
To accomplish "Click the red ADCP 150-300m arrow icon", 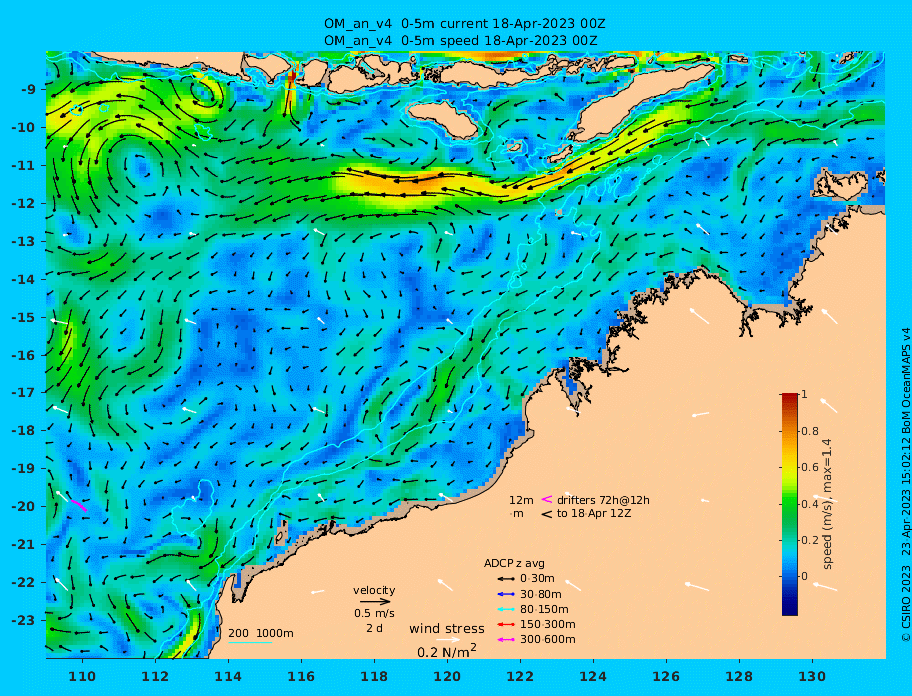I will 506,624.
